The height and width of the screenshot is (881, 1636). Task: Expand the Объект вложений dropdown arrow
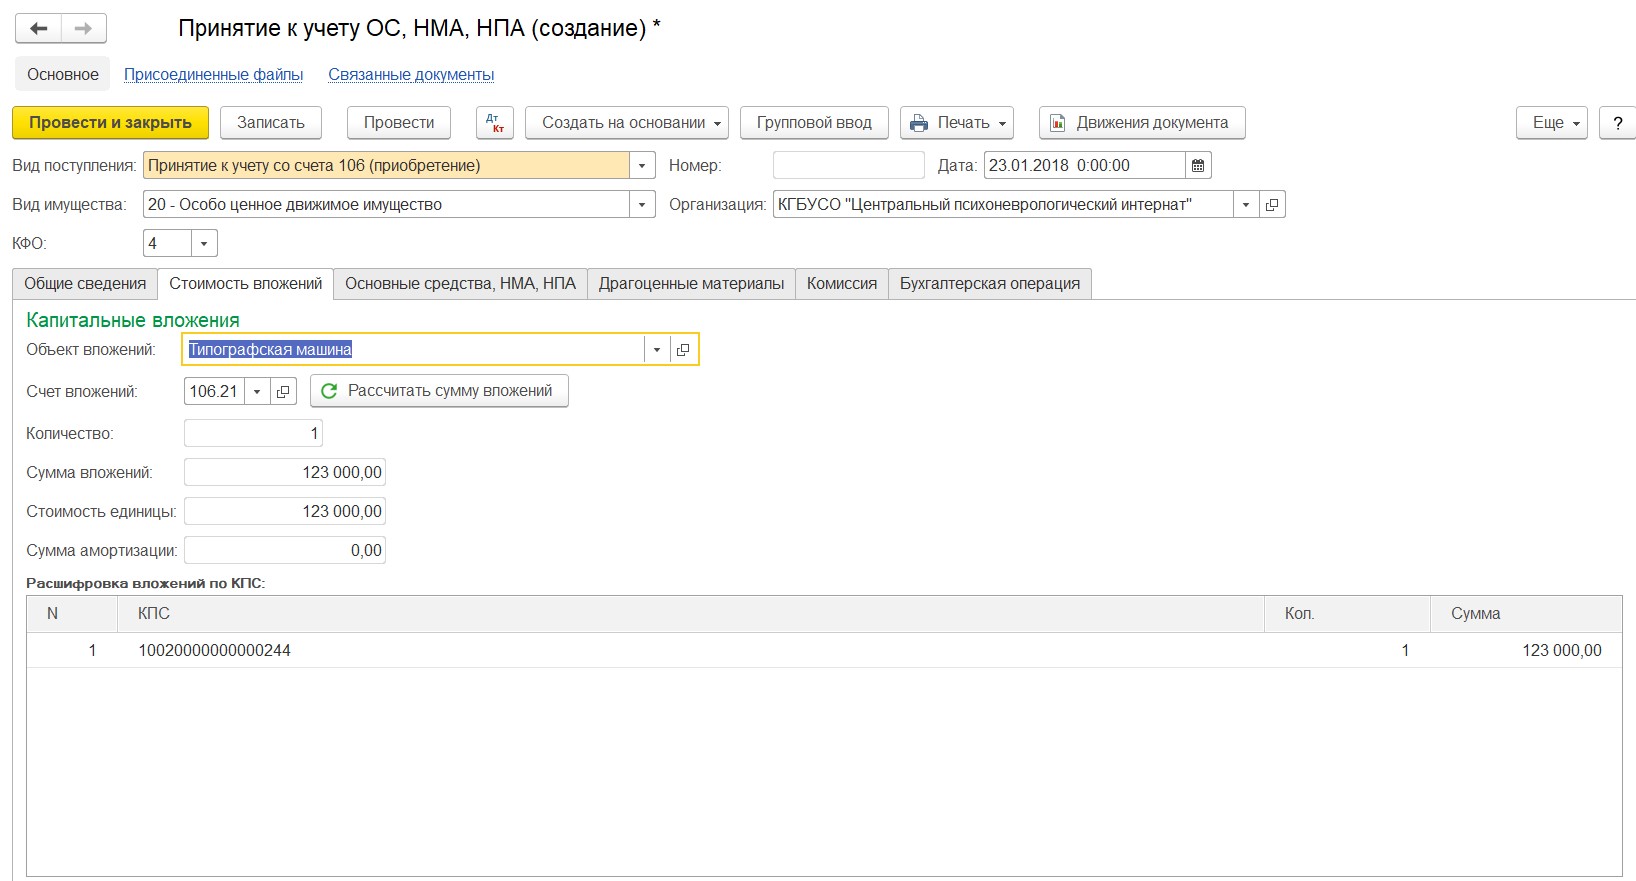point(657,350)
